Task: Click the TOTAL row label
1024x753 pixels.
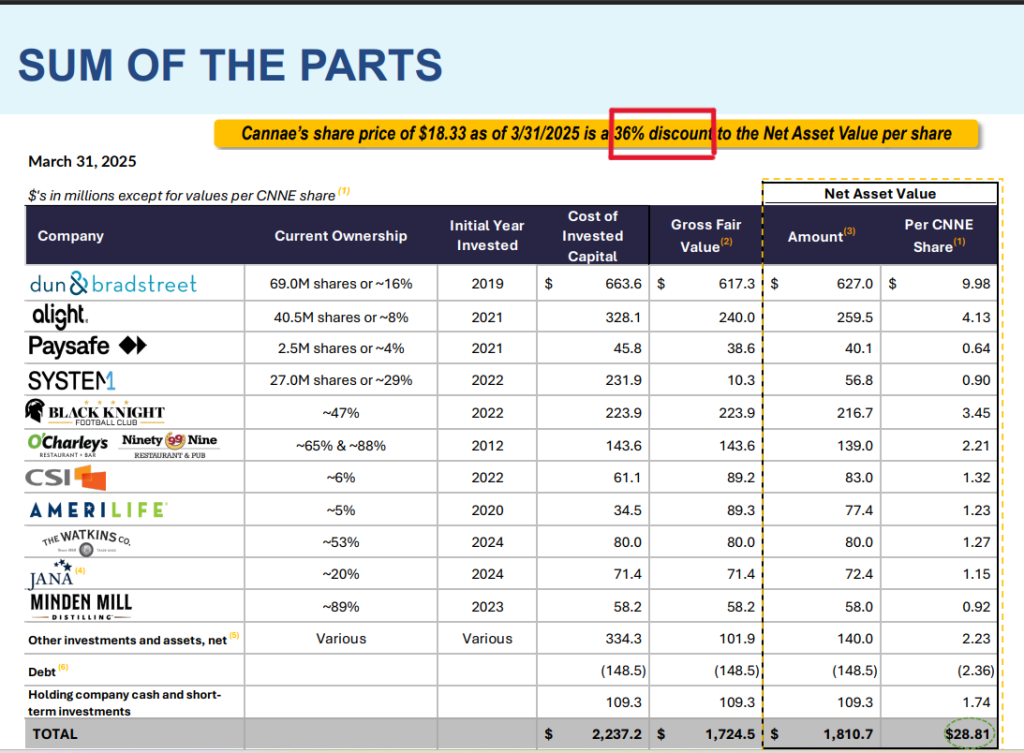Action: 55,734
